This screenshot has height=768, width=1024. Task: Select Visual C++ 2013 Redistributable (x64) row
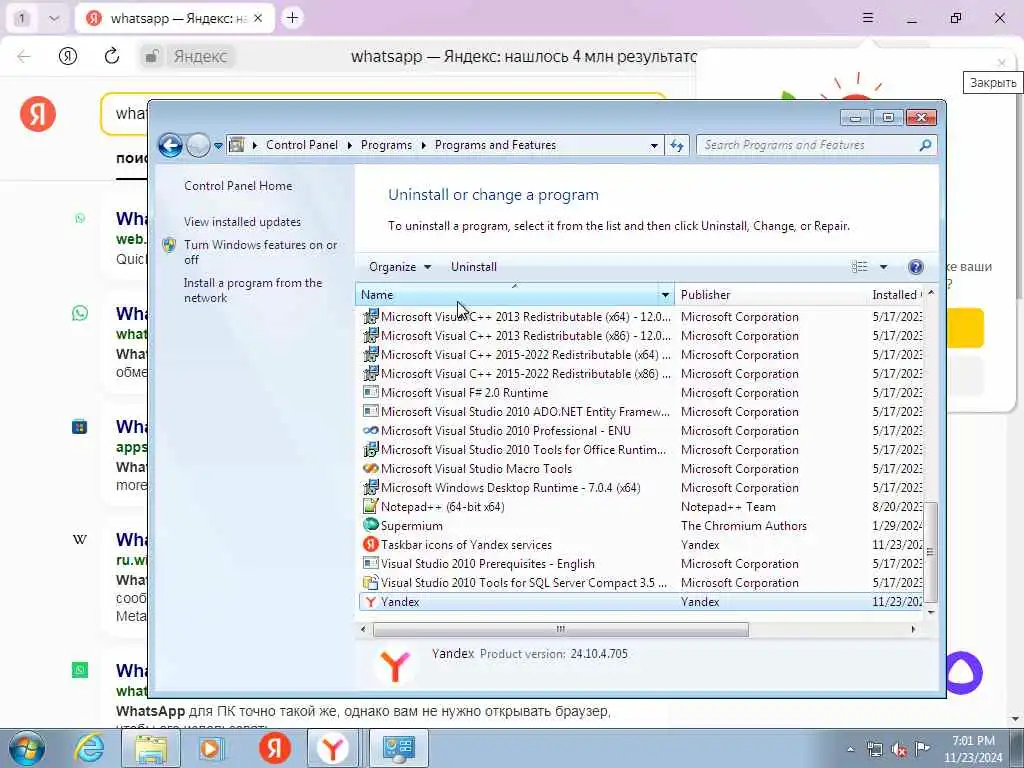point(640,317)
